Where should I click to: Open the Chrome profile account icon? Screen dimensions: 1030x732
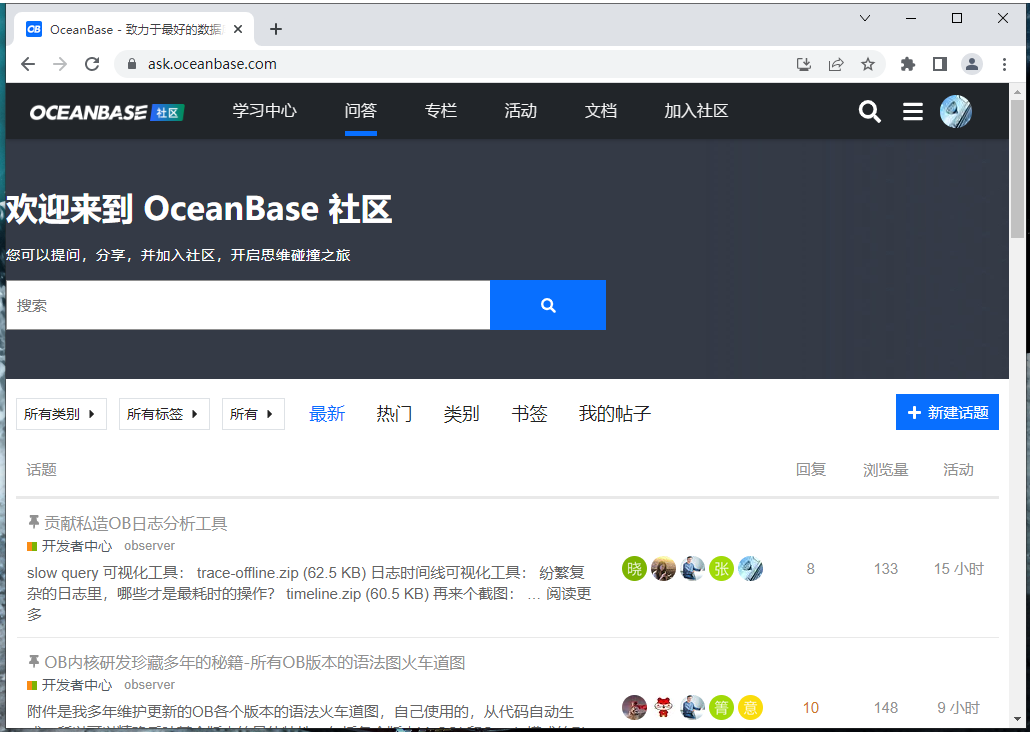coord(972,64)
